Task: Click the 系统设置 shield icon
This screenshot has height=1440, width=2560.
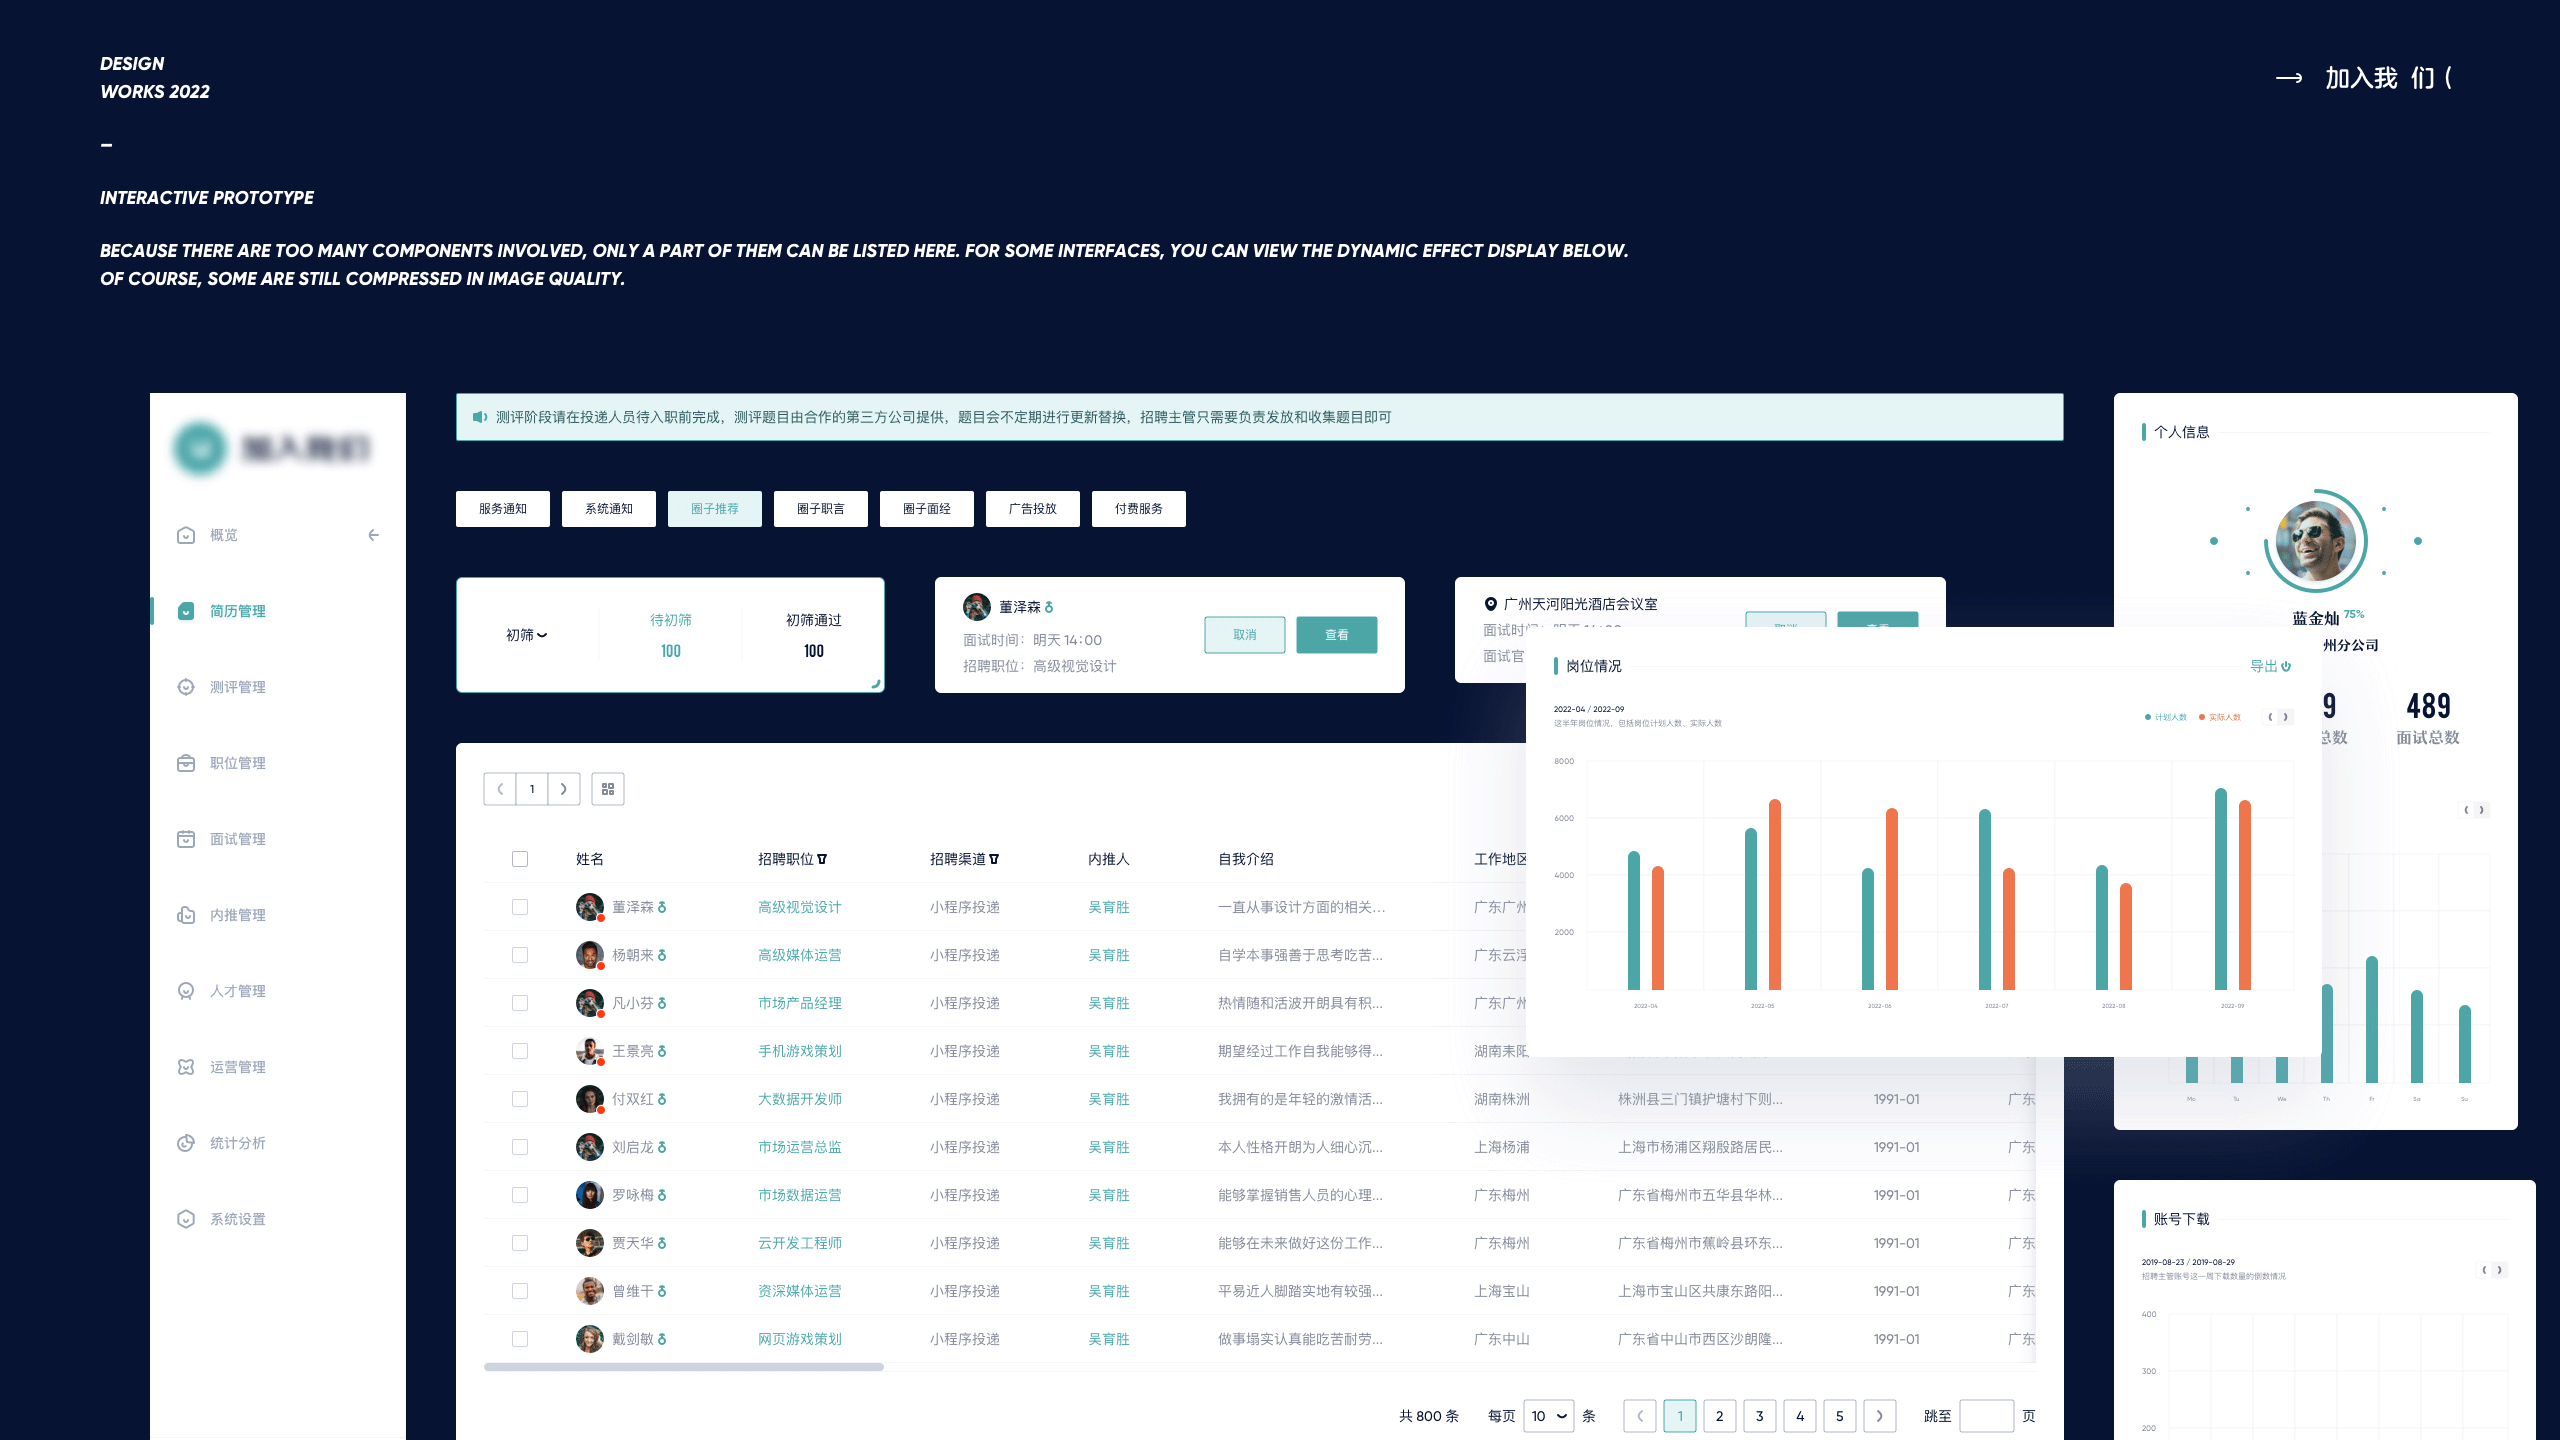Action: (186, 1219)
